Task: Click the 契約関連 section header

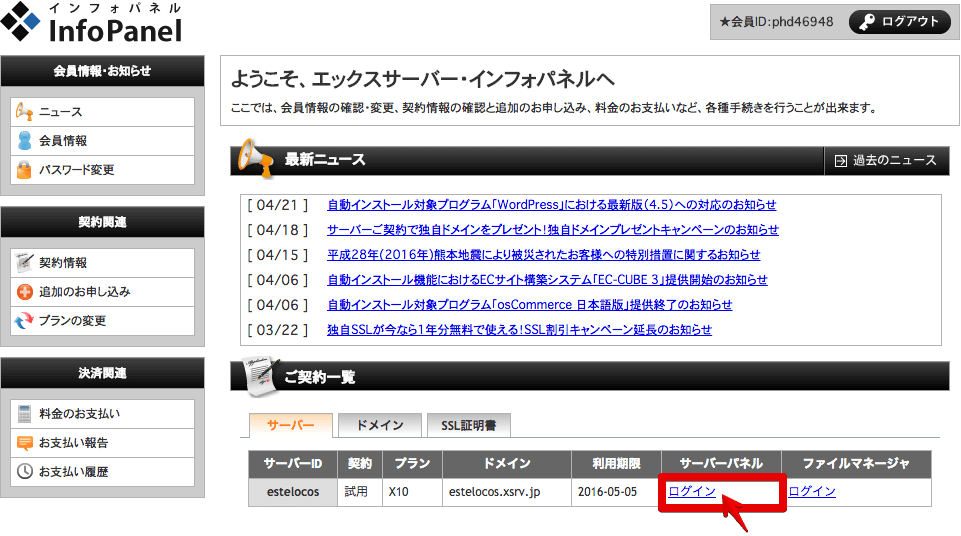Action: point(102,222)
